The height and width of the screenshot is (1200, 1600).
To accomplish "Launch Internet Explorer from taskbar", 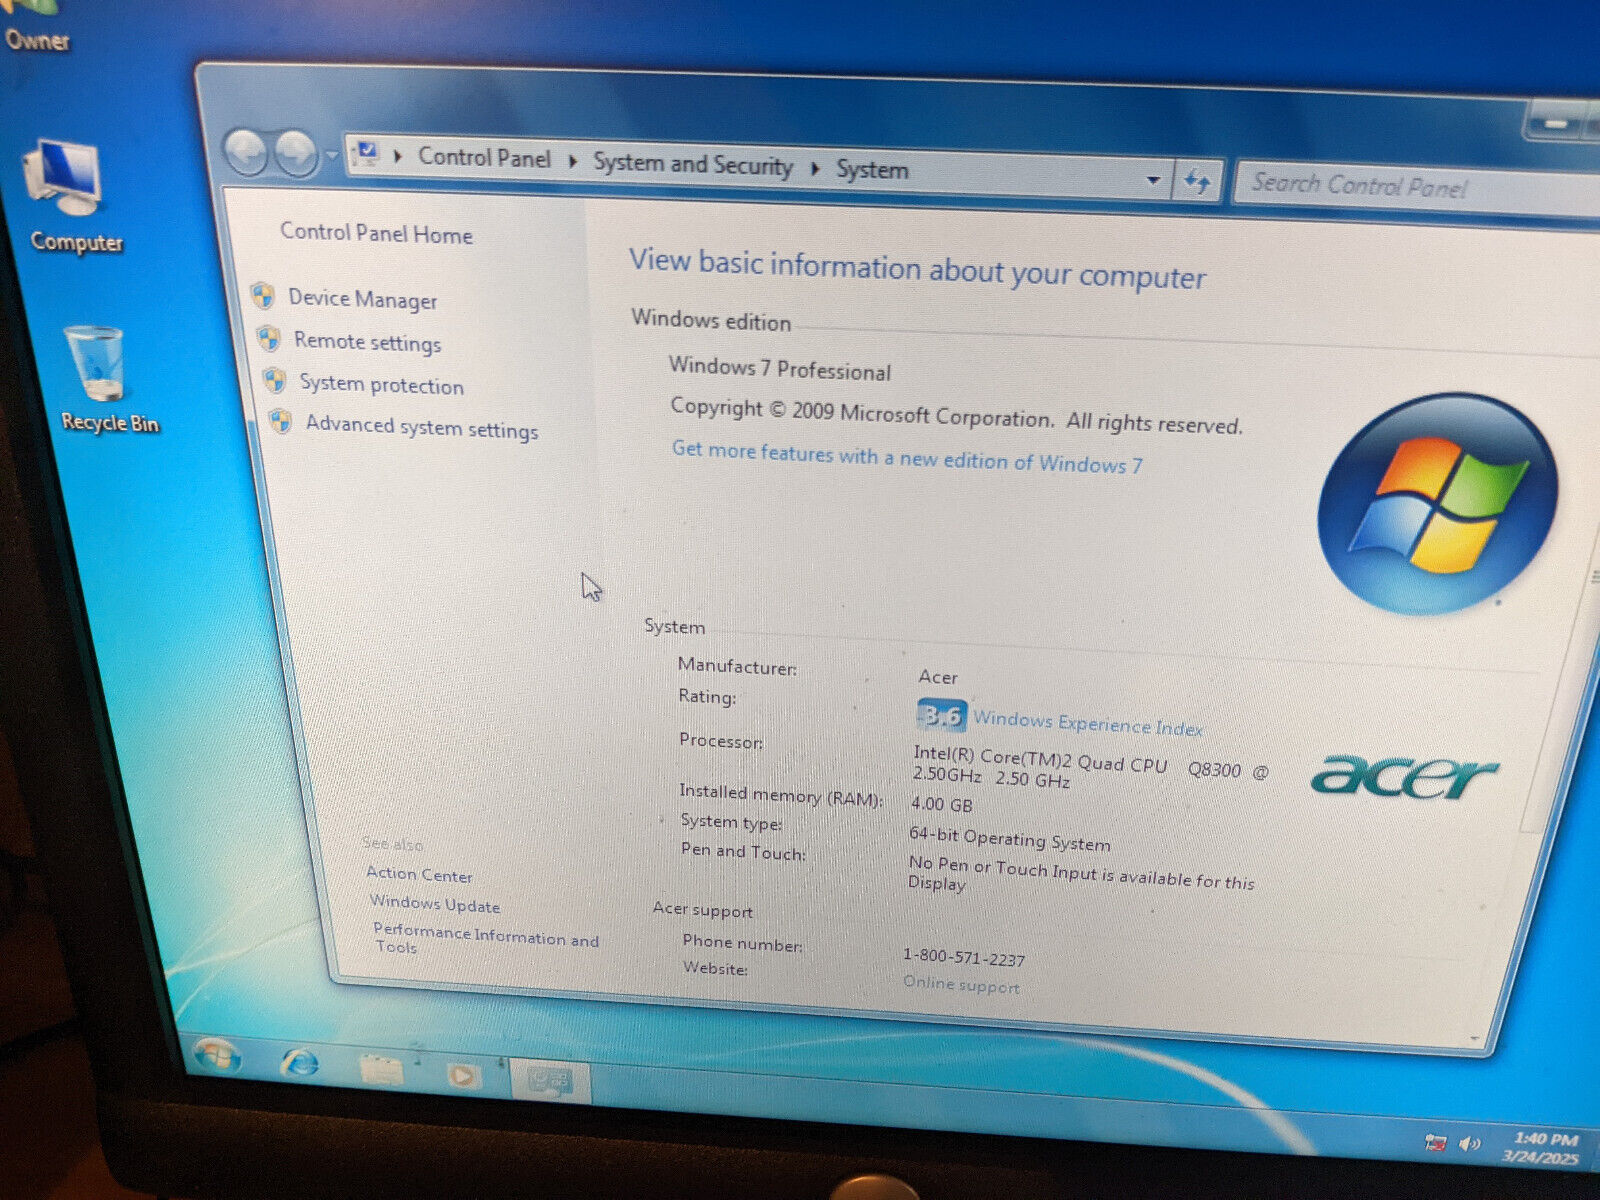I will point(299,1063).
